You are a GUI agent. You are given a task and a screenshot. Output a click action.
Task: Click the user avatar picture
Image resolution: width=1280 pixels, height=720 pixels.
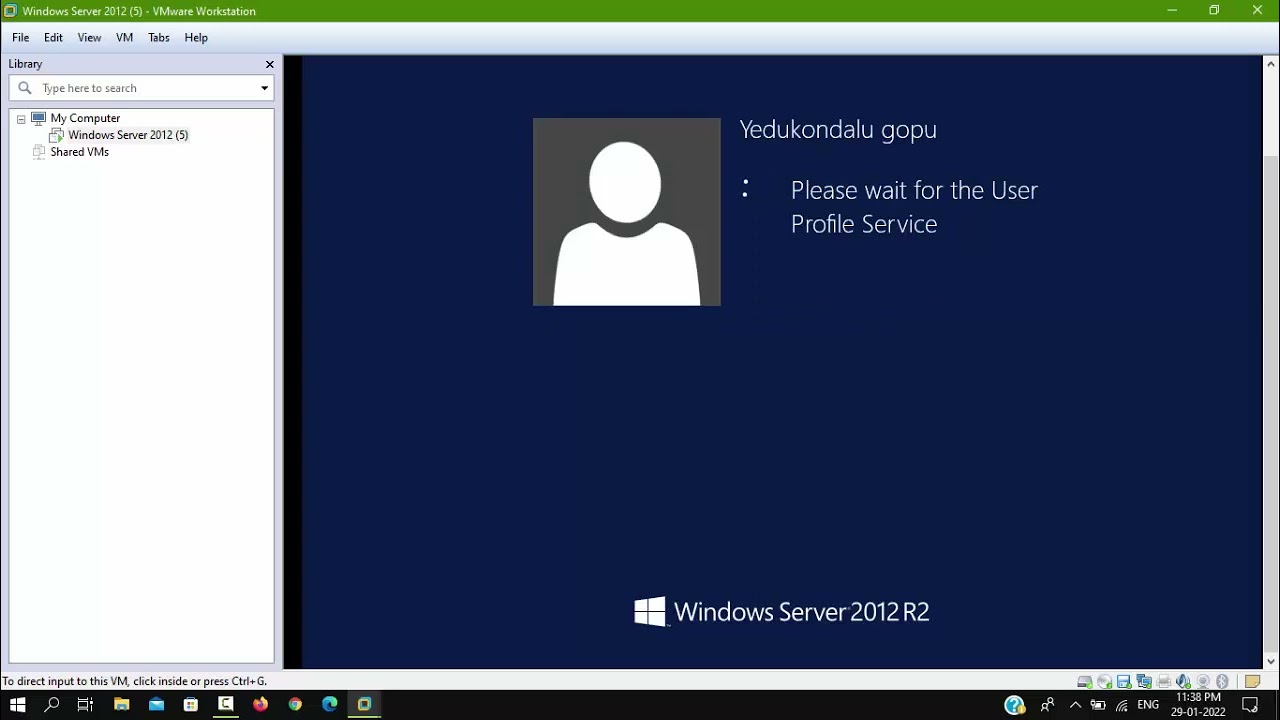[626, 212]
